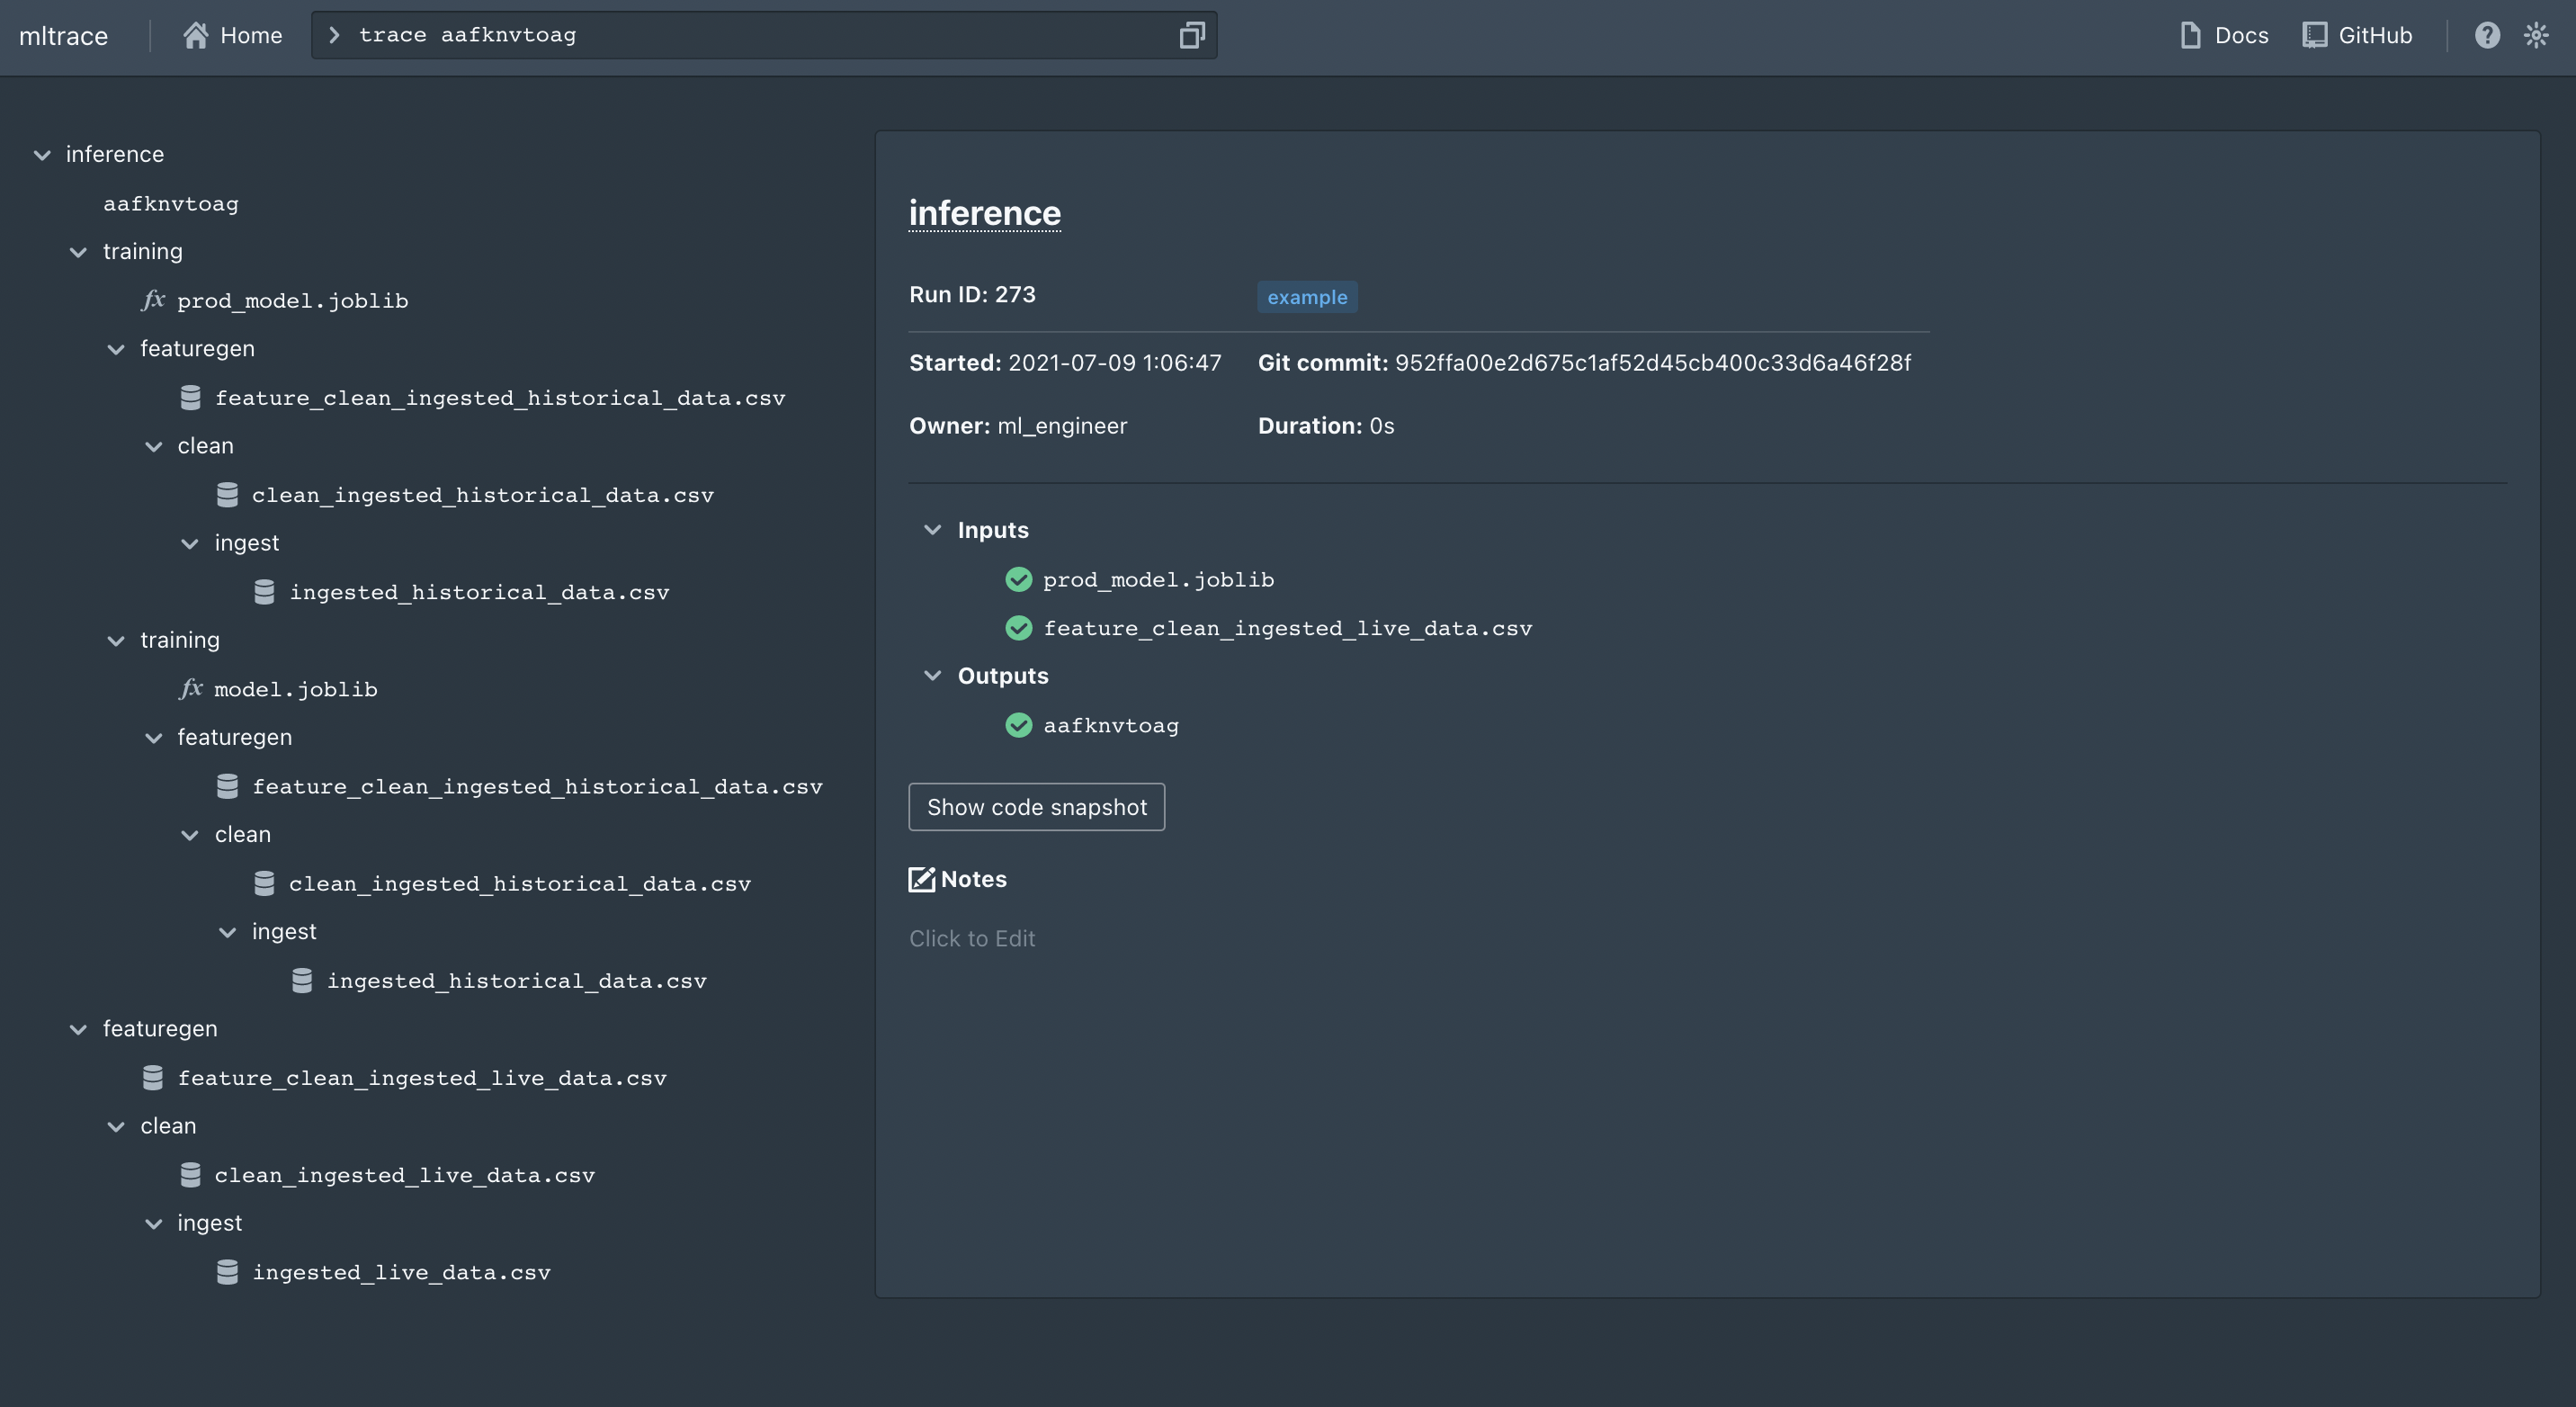Click fx icon beside model.joblib
This screenshot has height=1407, width=2576.
coord(191,689)
